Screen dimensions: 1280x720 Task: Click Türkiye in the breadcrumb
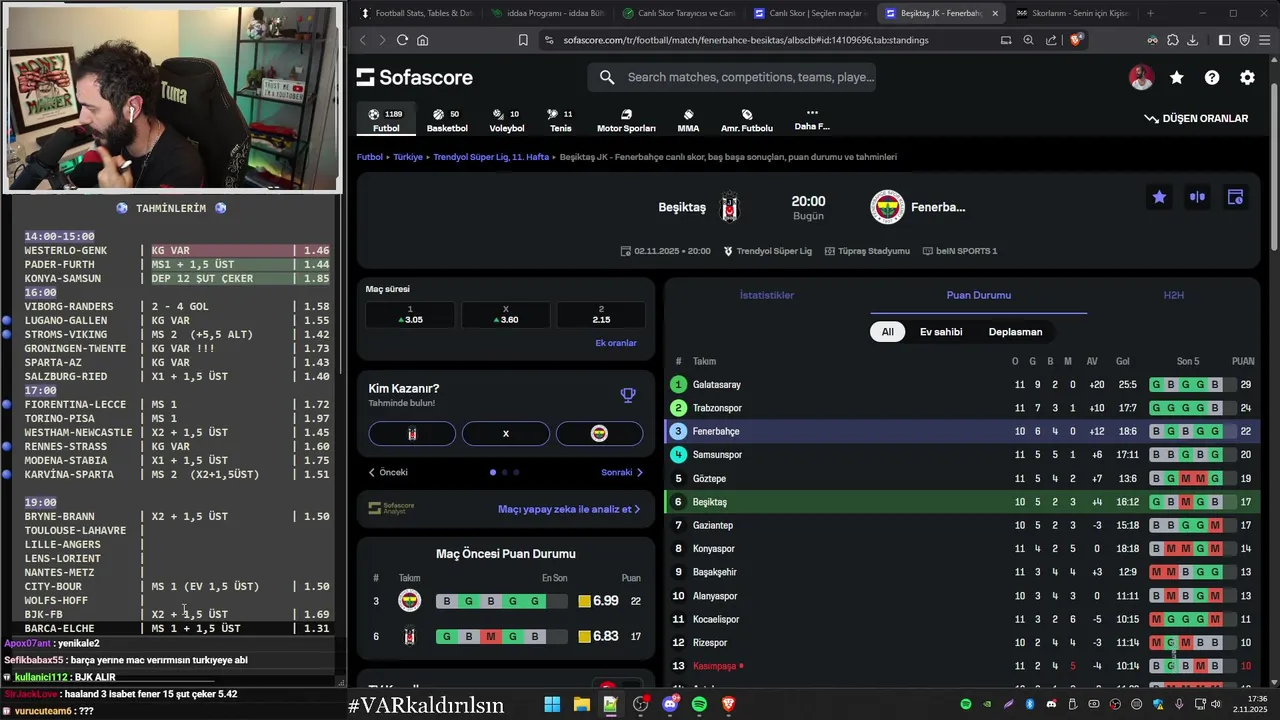(407, 157)
